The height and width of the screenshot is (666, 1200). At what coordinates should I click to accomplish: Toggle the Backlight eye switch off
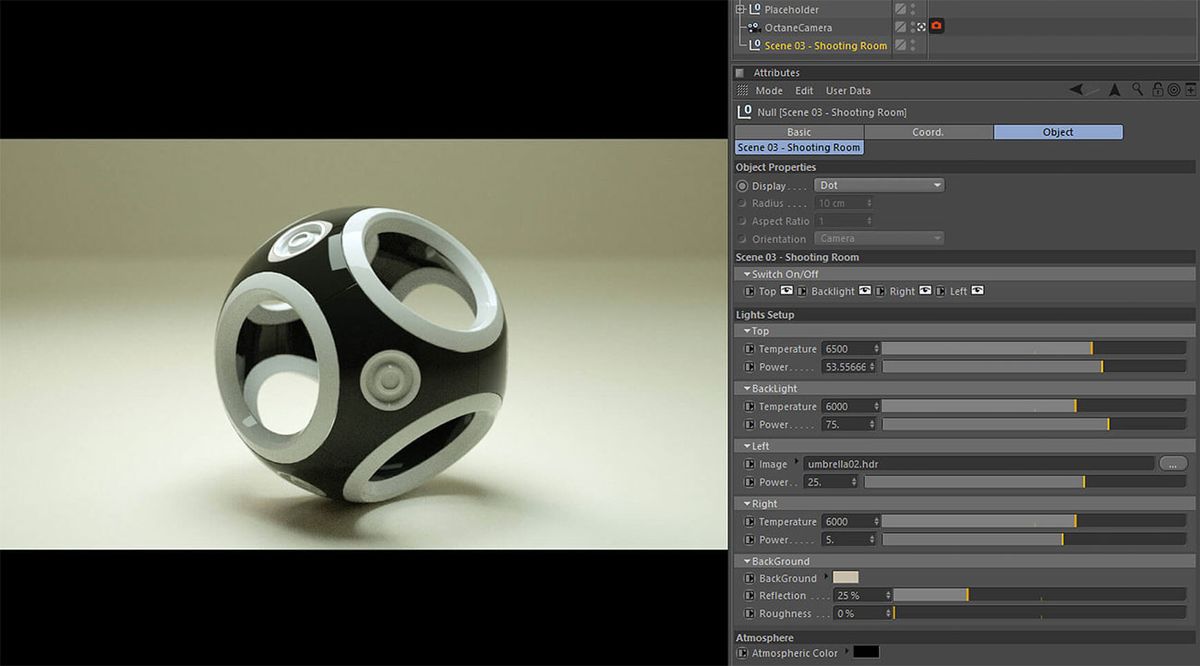866,291
